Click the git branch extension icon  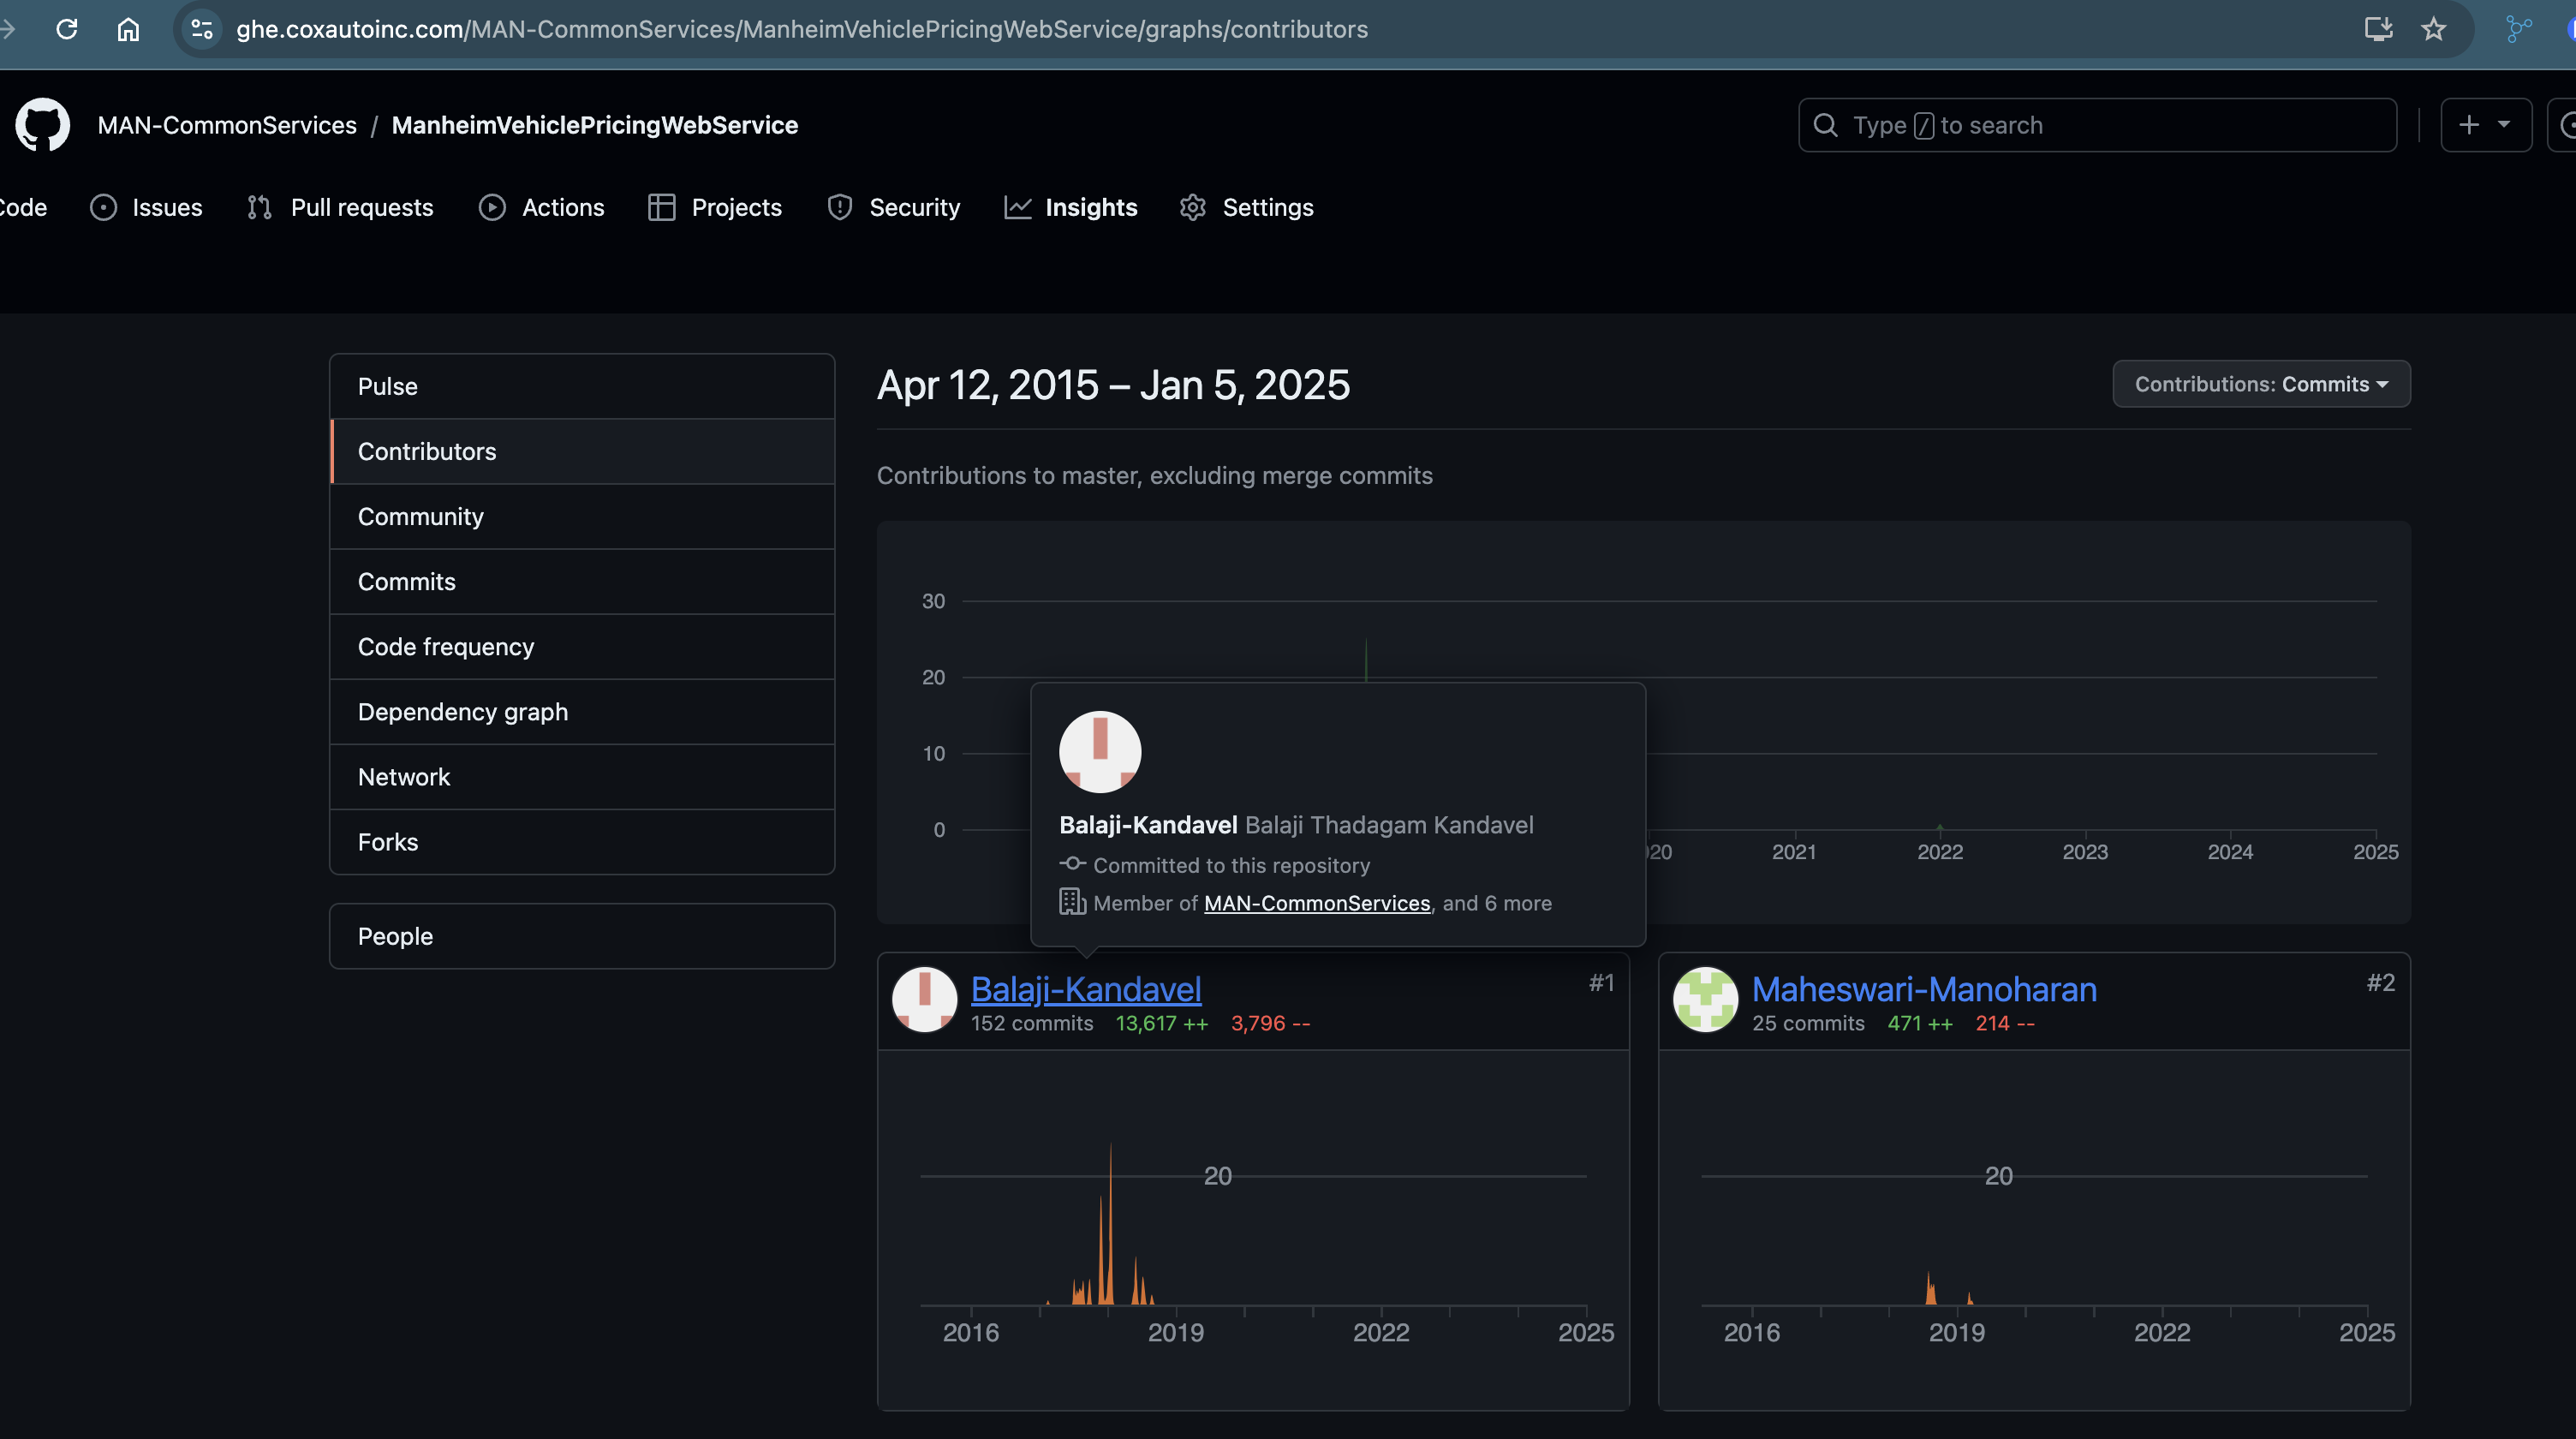[x=2519, y=29]
